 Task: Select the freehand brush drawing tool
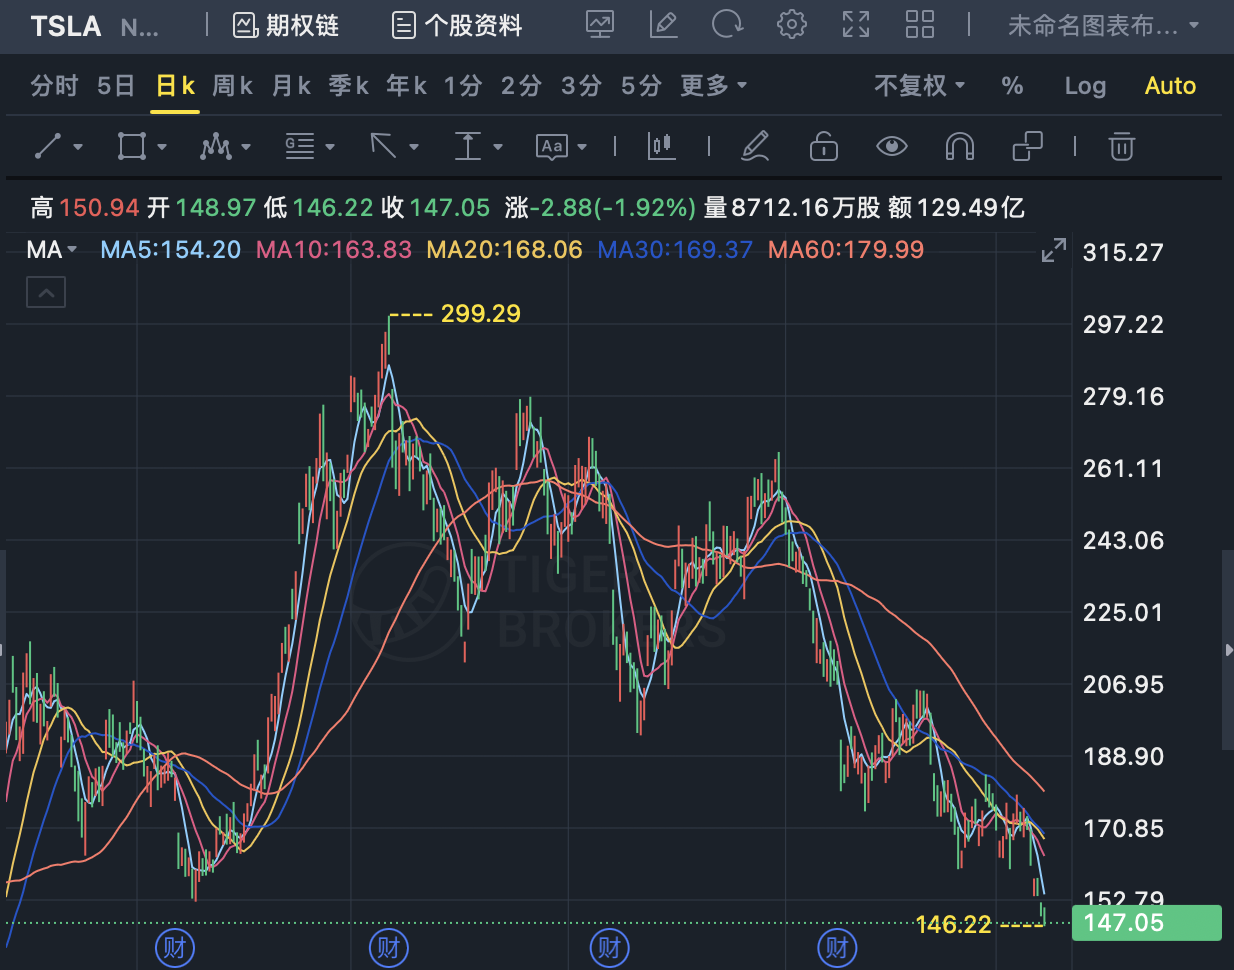[x=755, y=147]
